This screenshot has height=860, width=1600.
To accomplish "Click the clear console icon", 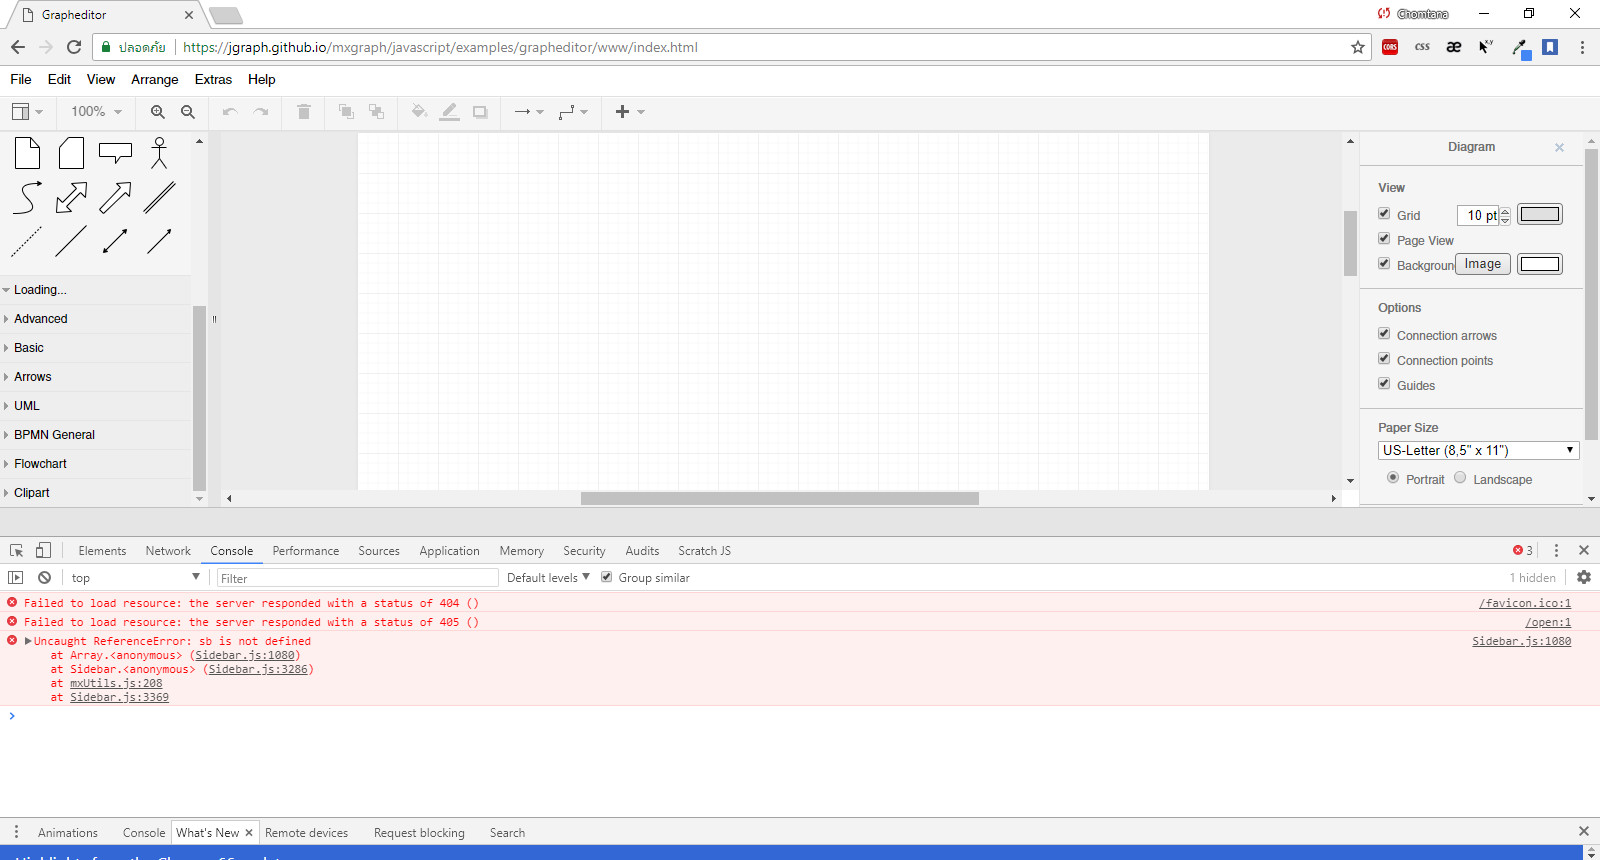I will click(45, 577).
